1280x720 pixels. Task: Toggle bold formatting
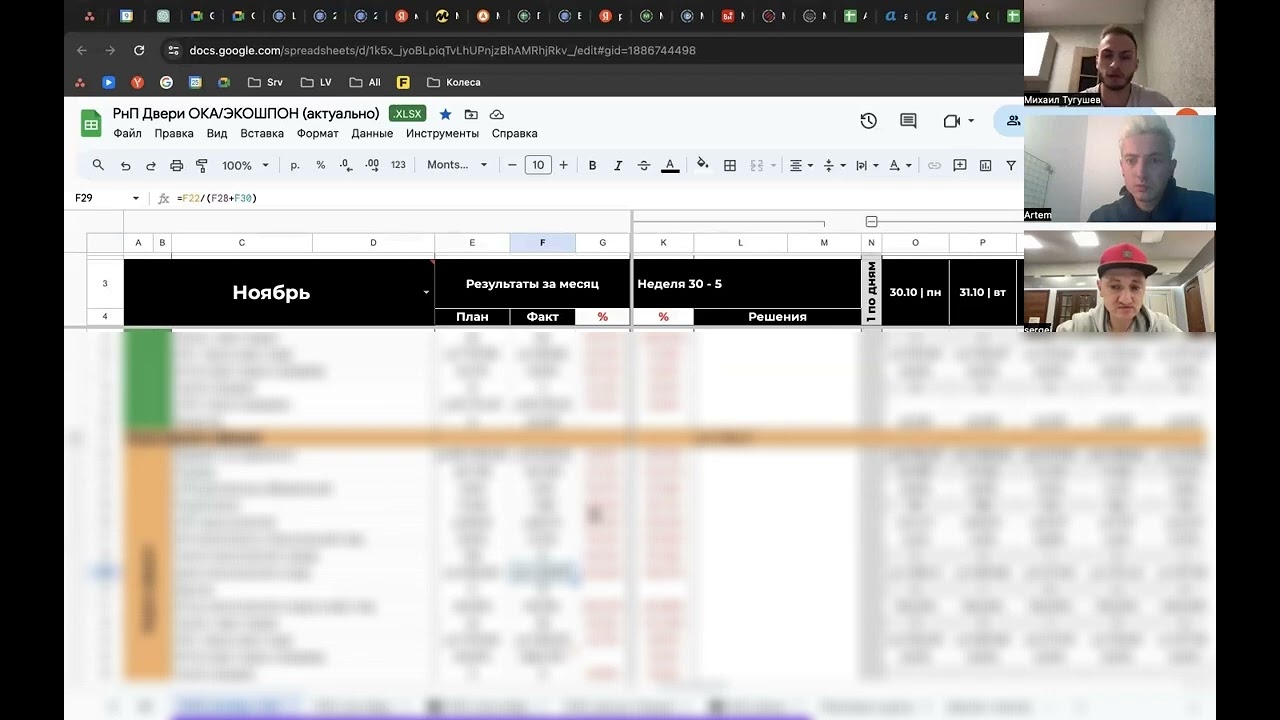(592, 165)
